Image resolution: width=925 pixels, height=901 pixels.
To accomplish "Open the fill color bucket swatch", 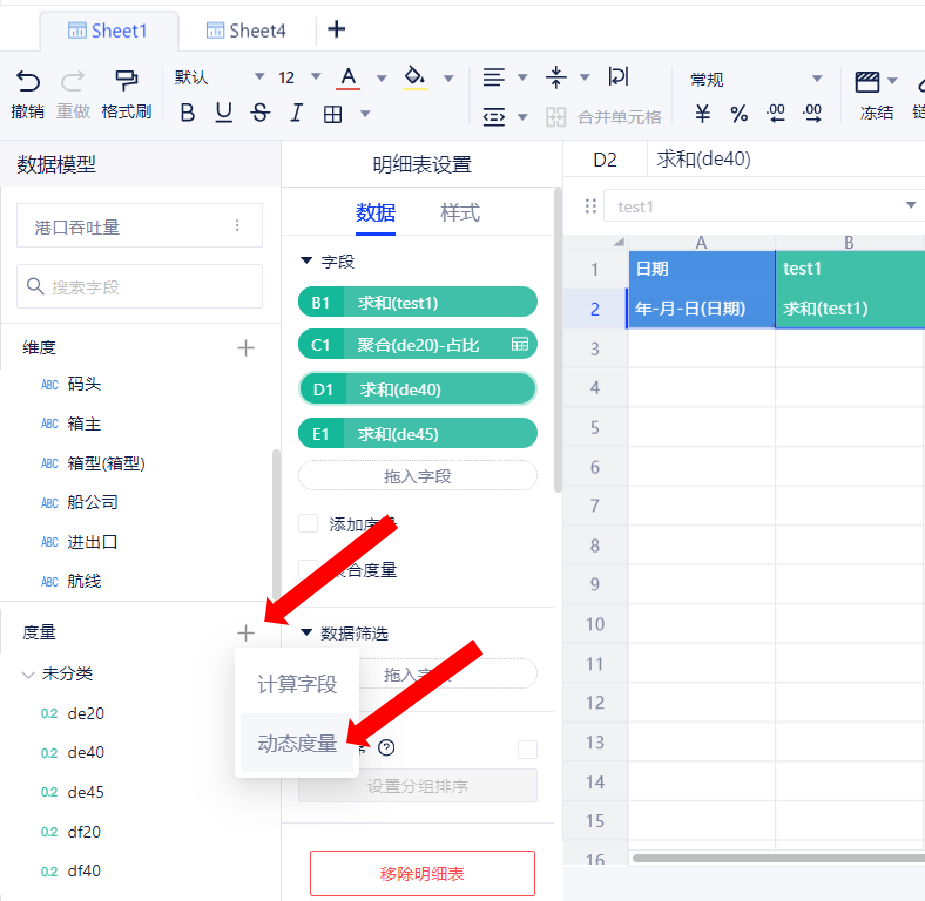I will point(415,78).
